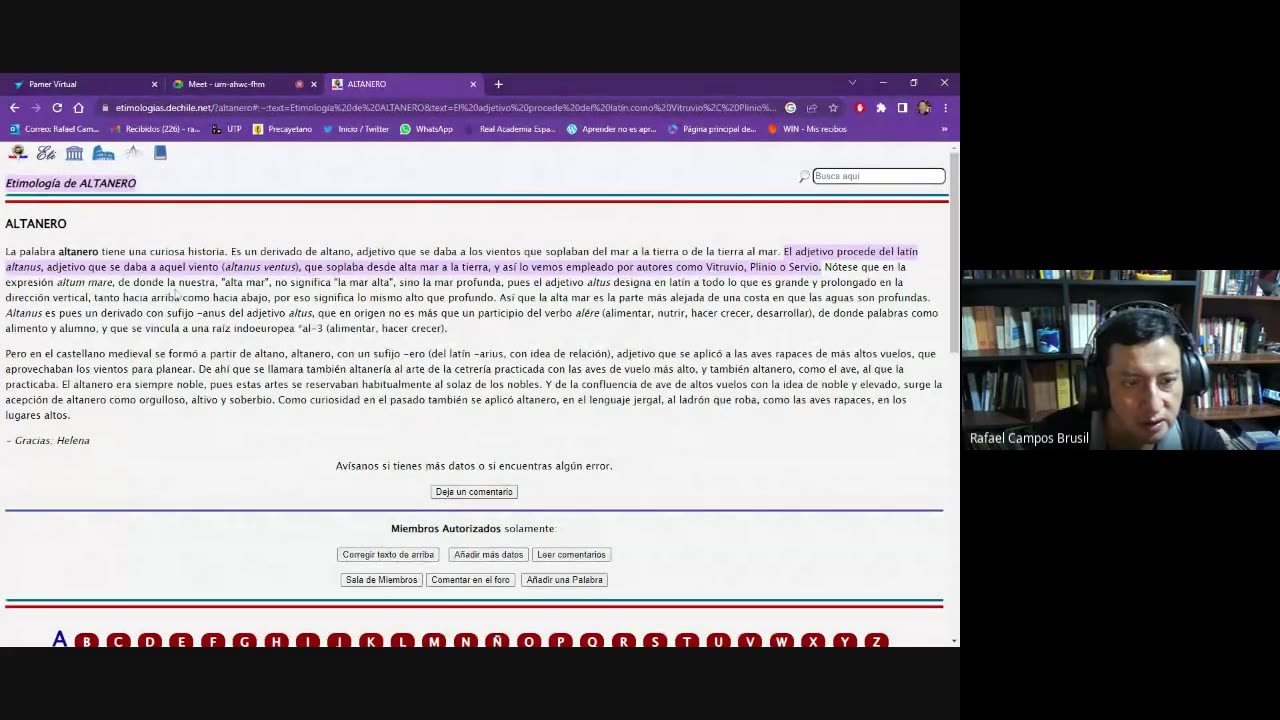Viewport: 1280px width, 720px height.
Task: Click 'Añadir más datos' button
Action: [x=488, y=555]
